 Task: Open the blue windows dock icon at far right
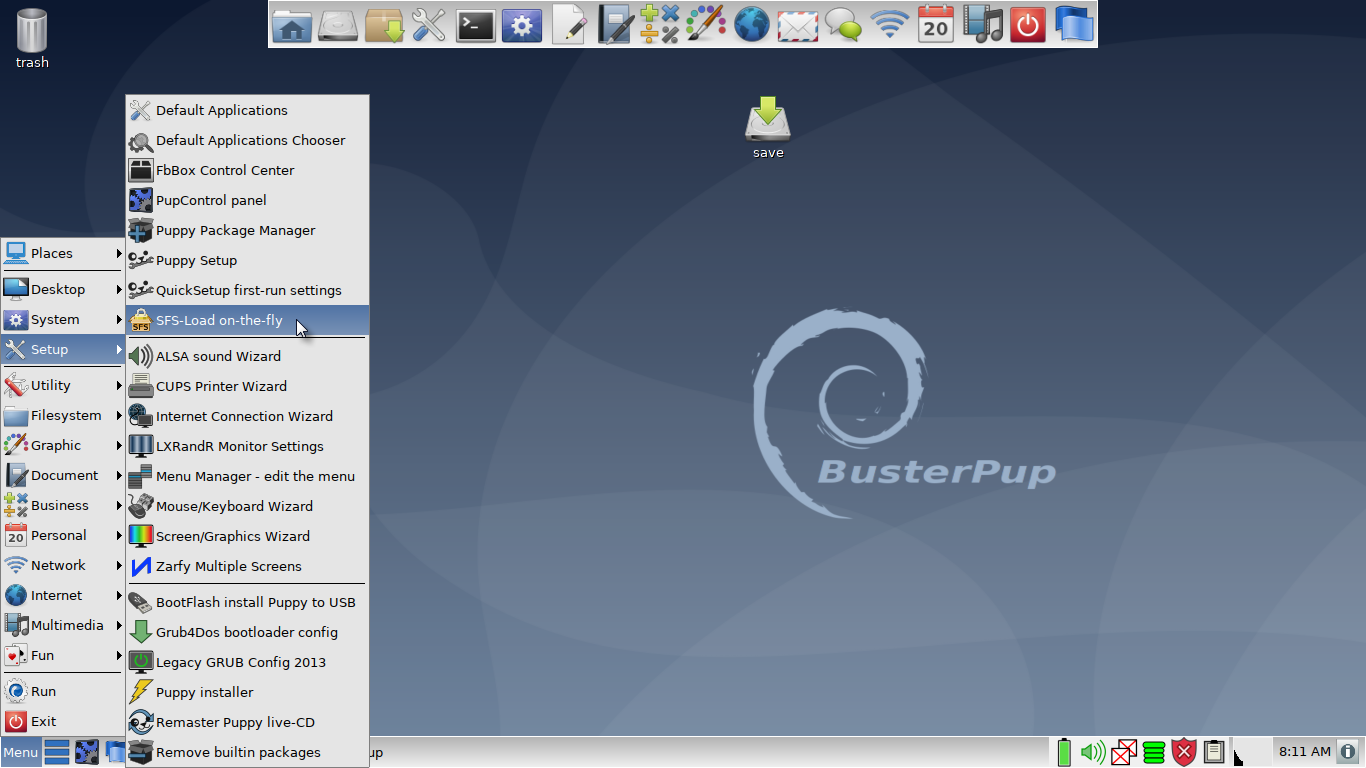pos(1074,24)
